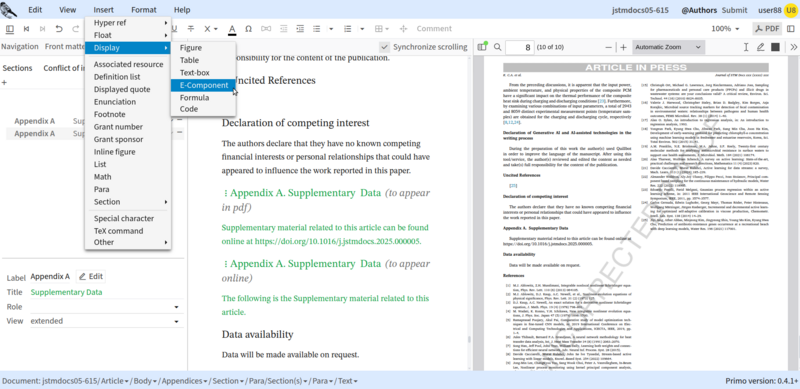
Task: Click the Undo arrow icon
Action: point(59,29)
